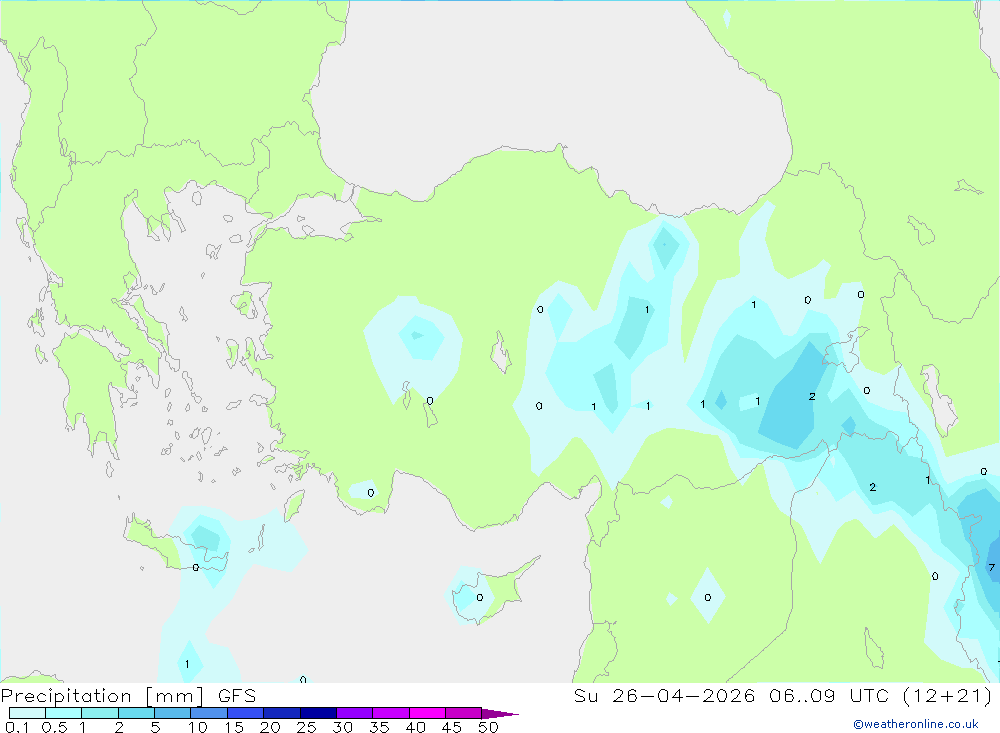Click the '10' legend label
This screenshot has height=733, width=1000.
pos(198,727)
